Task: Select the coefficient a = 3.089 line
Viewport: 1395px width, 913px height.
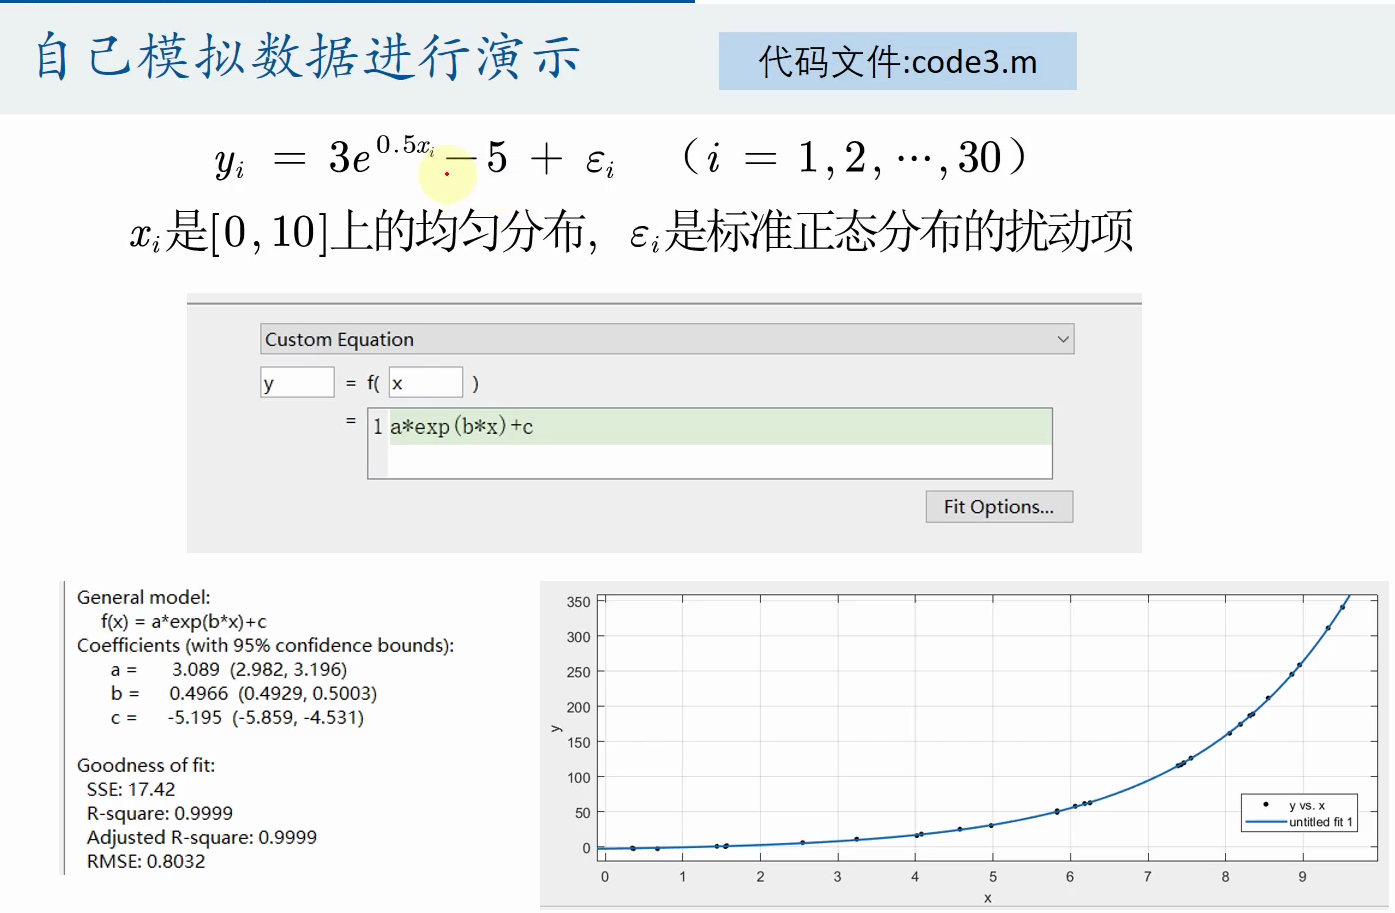Action: (x=229, y=669)
